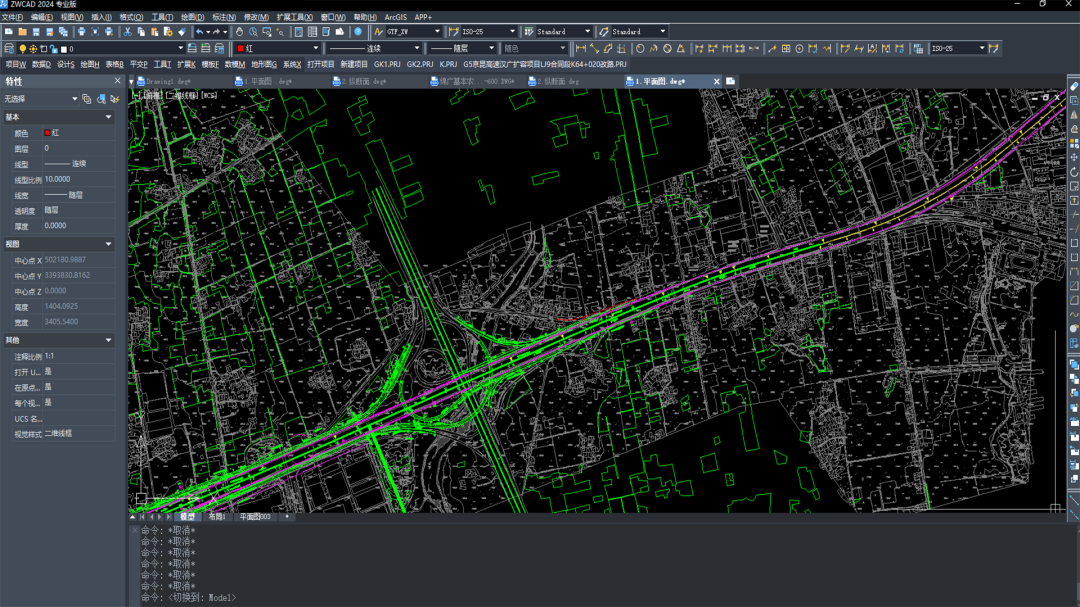The height and width of the screenshot is (607, 1080).
Task: Open the 红 color dropdown in toolbar
Action: pos(315,48)
